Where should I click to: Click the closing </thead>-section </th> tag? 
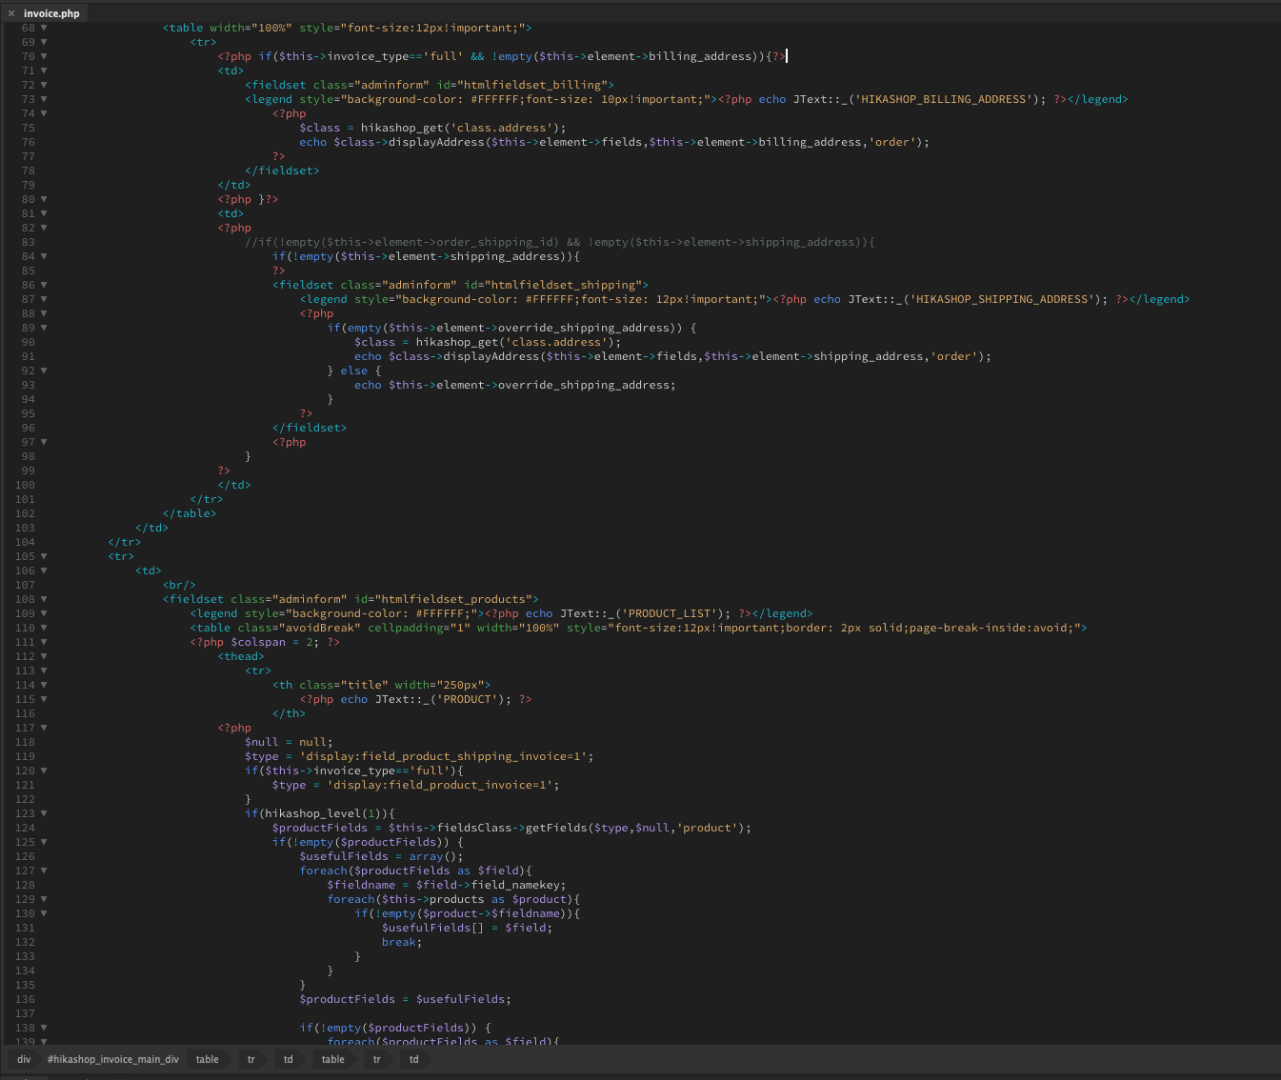289,713
